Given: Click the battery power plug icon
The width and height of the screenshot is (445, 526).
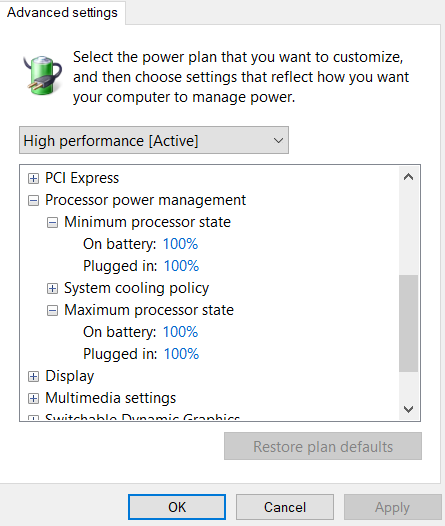Looking at the screenshot, I should point(42,75).
